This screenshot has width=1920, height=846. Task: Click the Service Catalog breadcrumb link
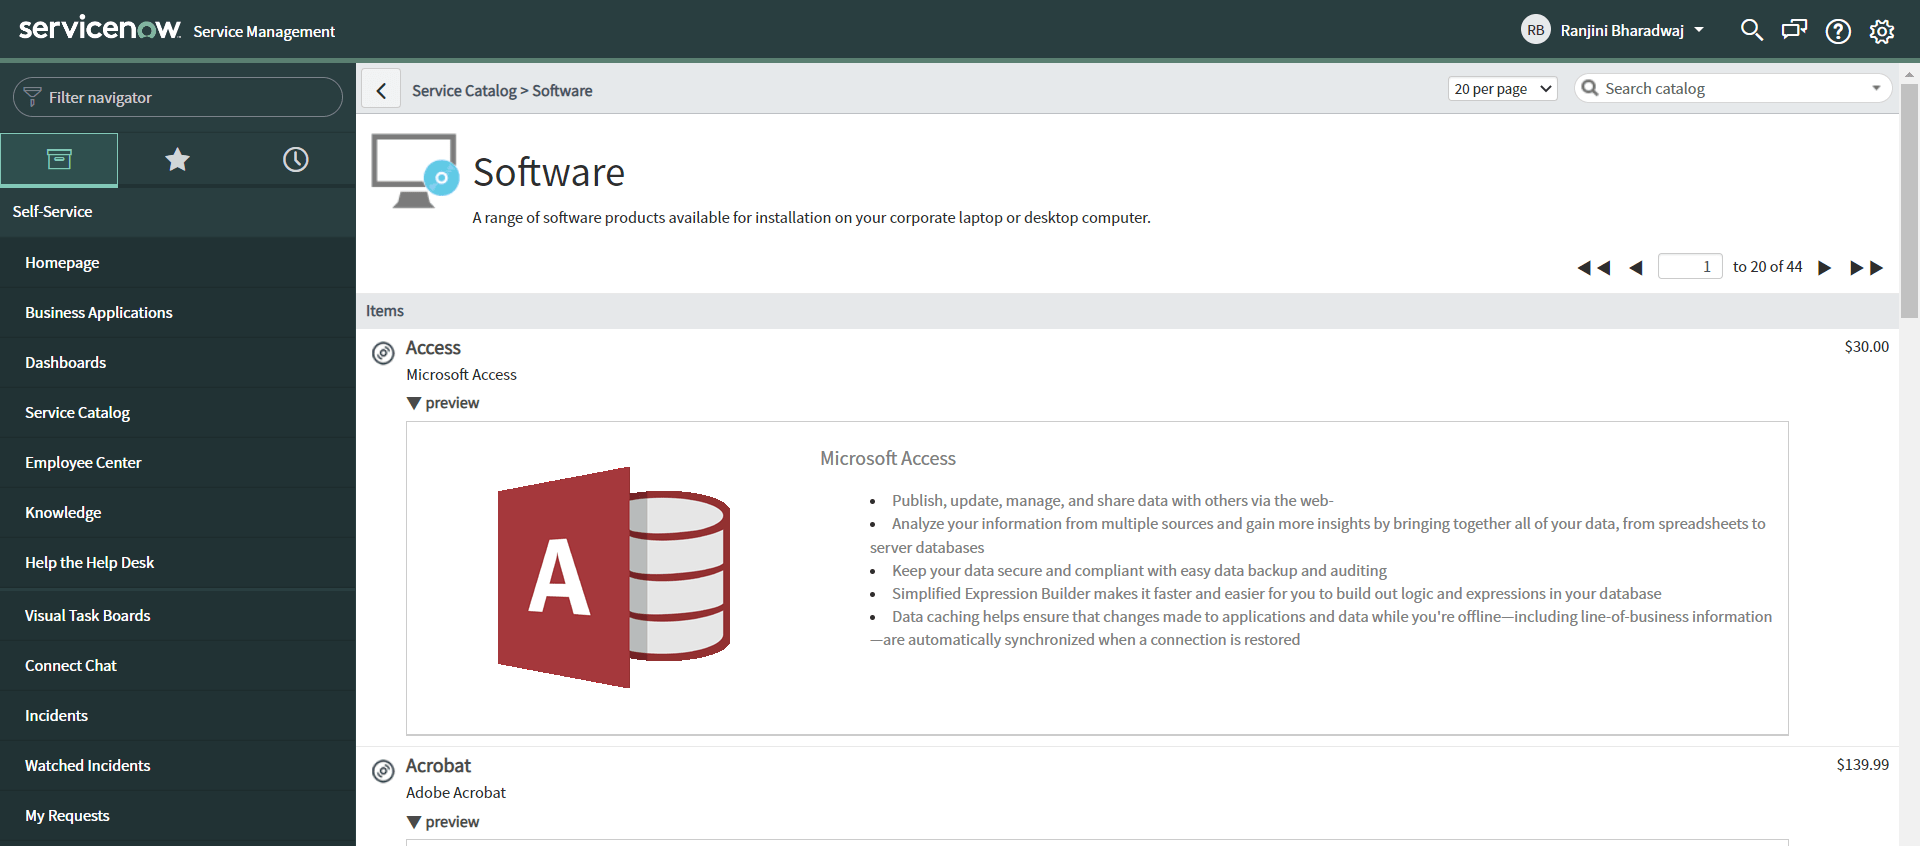pyautogui.click(x=464, y=91)
